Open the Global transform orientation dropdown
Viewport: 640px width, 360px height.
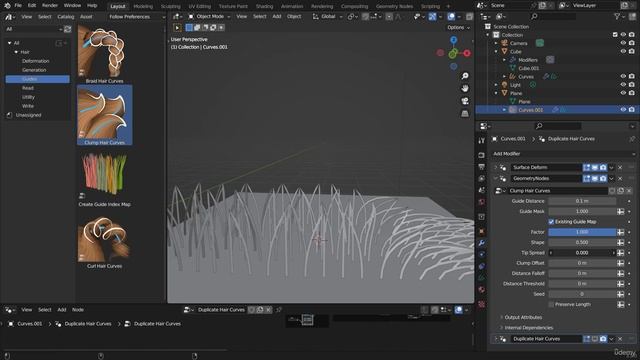click(327, 17)
